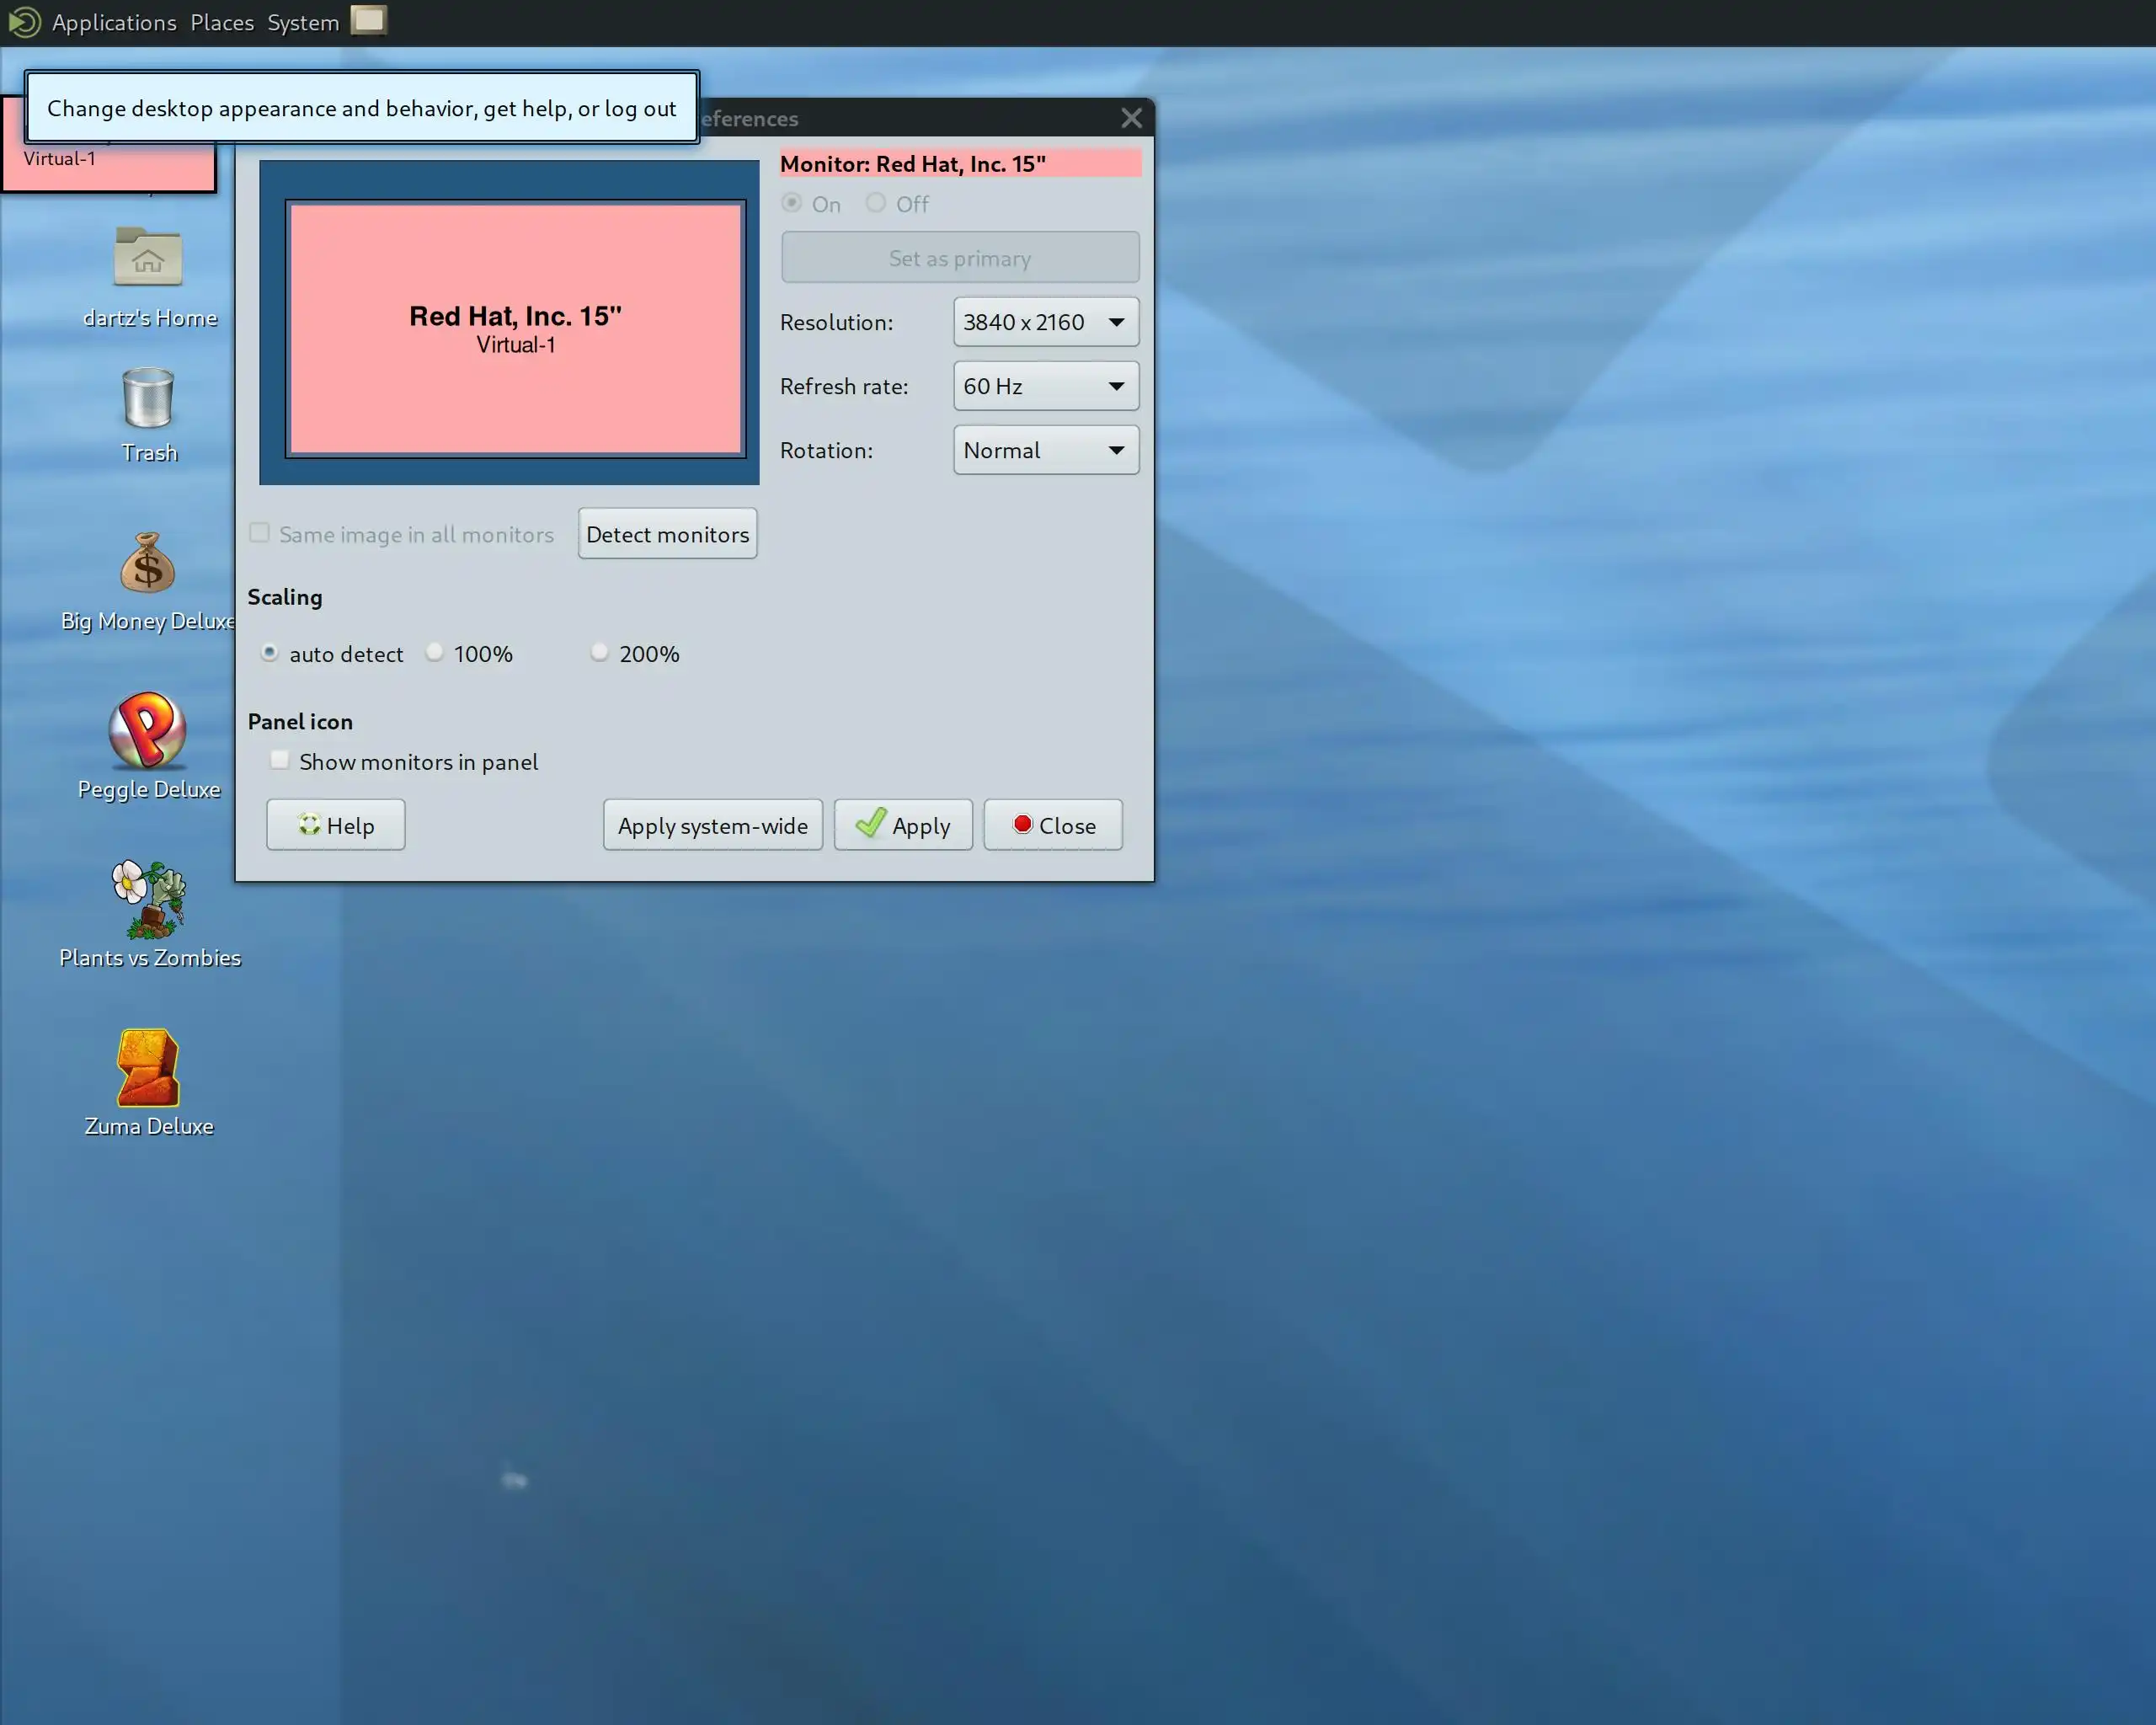Screen dimensions: 2156x1725
Task: Enable Show monitors in panel checkbox
Action: [280, 761]
